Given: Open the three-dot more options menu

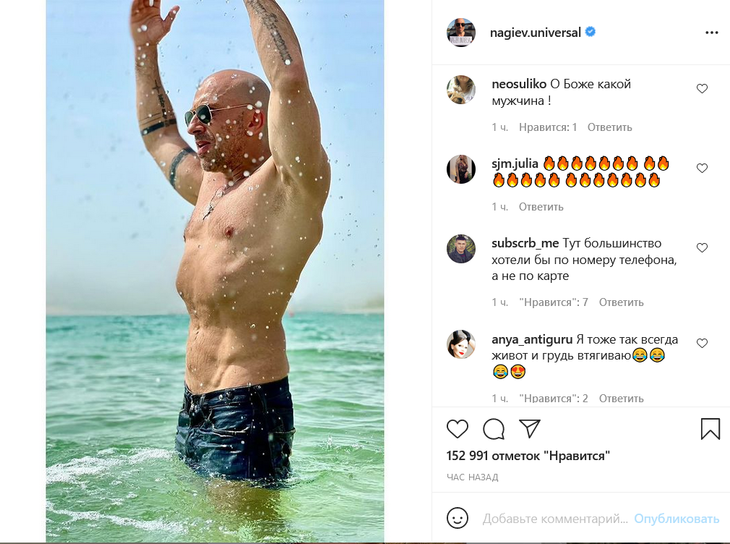Looking at the screenshot, I should point(711,33).
